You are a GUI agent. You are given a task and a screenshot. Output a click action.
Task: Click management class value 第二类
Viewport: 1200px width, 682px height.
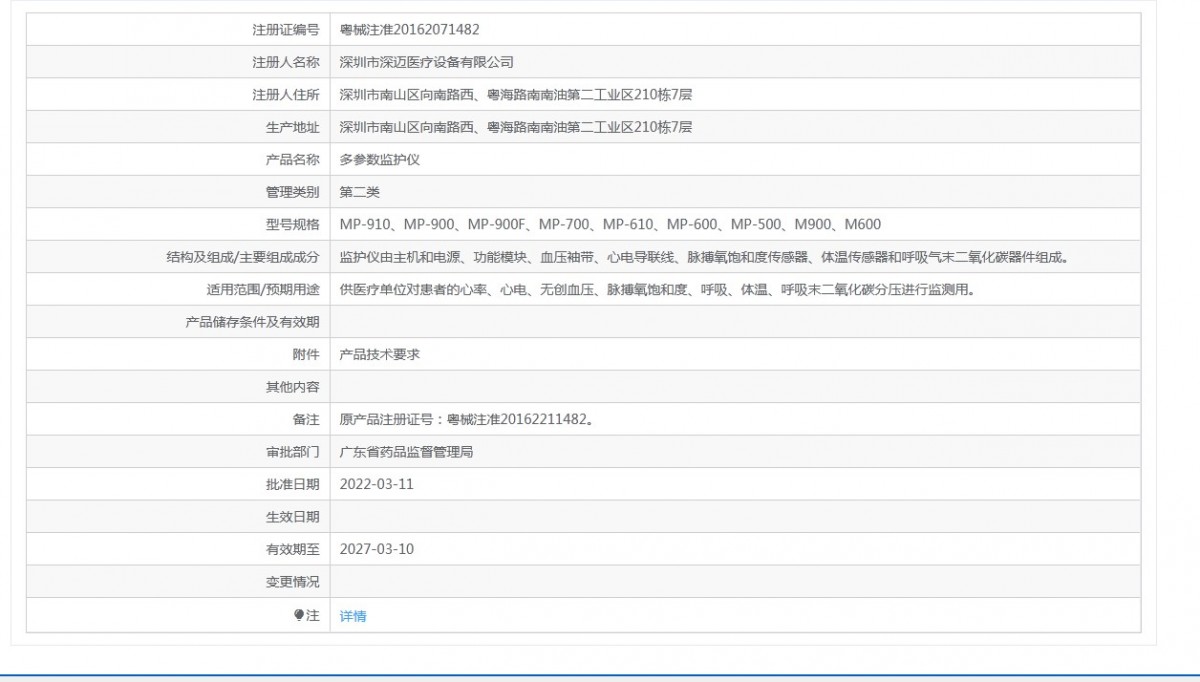360,192
